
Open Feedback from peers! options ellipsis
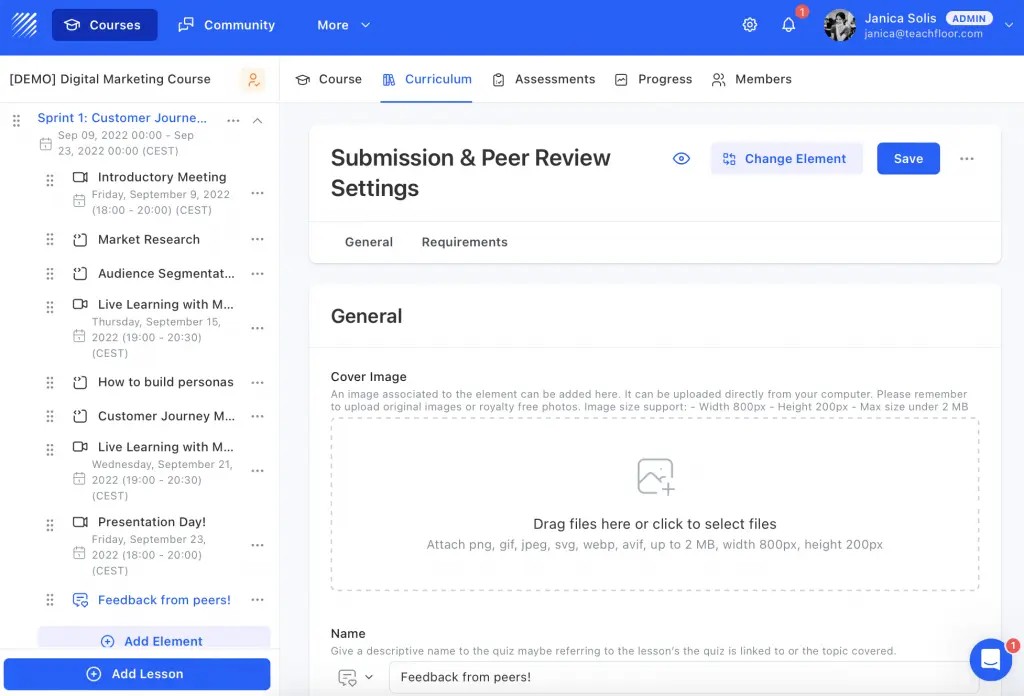[x=257, y=600]
